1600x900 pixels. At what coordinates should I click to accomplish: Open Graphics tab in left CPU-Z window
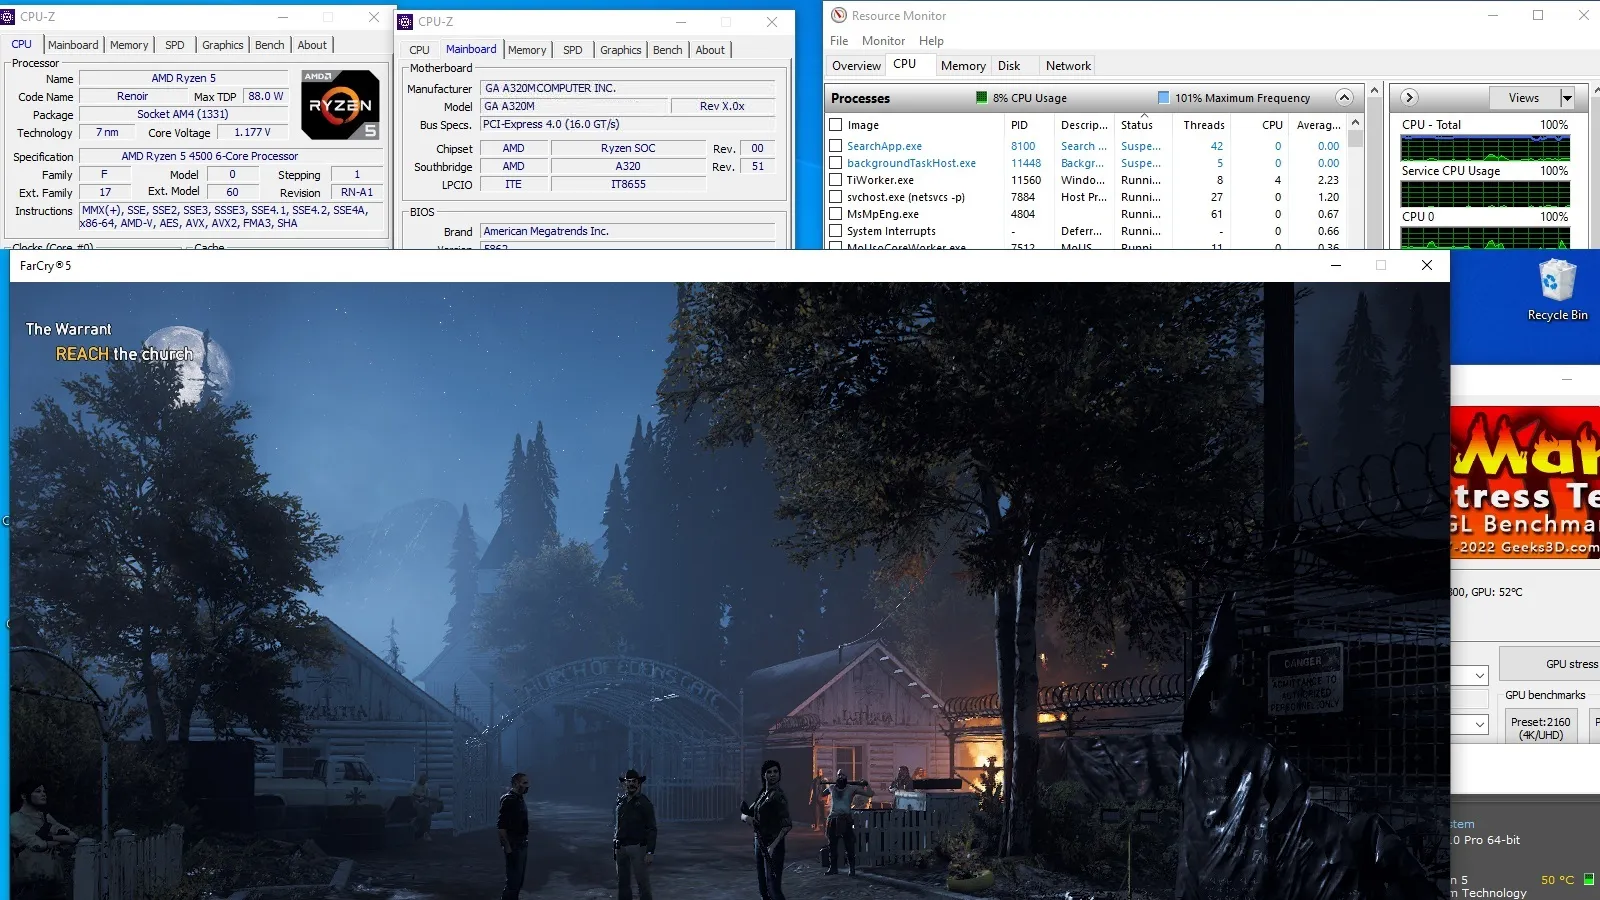pos(222,45)
